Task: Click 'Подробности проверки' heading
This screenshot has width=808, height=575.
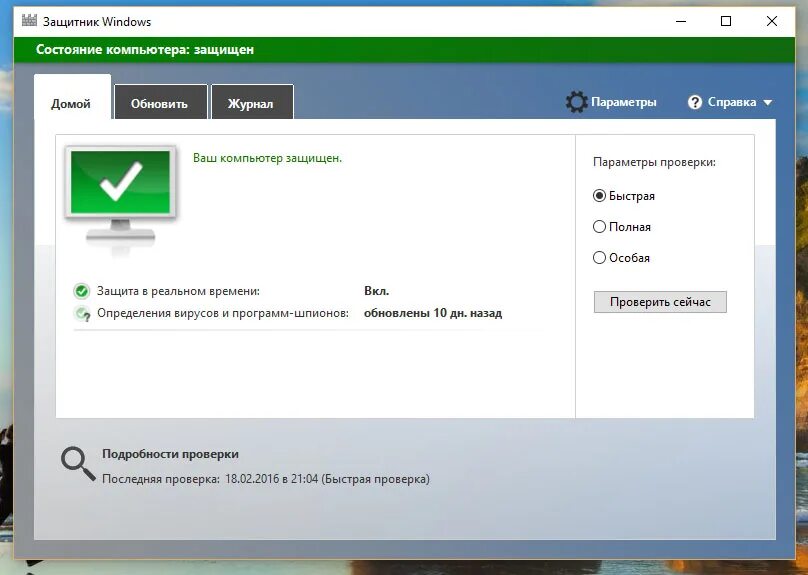Action: (x=171, y=454)
